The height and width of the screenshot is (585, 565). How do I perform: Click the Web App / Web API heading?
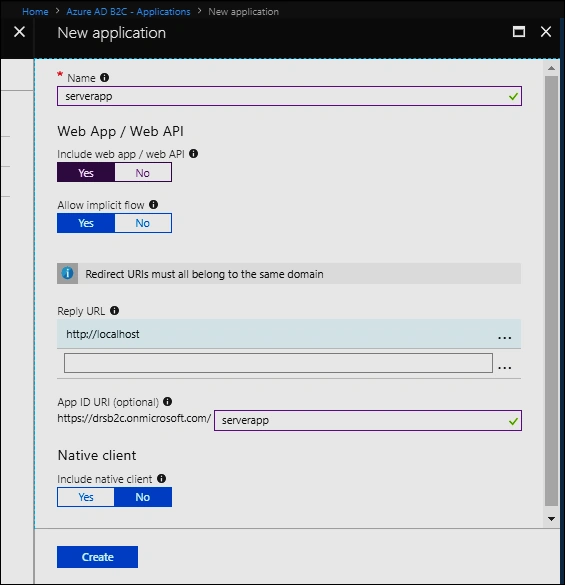[x=121, y=131]
